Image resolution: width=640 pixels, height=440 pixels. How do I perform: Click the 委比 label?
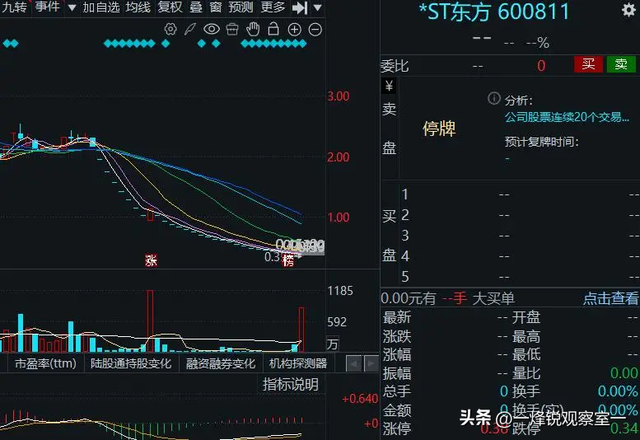[x=395, y=66]
